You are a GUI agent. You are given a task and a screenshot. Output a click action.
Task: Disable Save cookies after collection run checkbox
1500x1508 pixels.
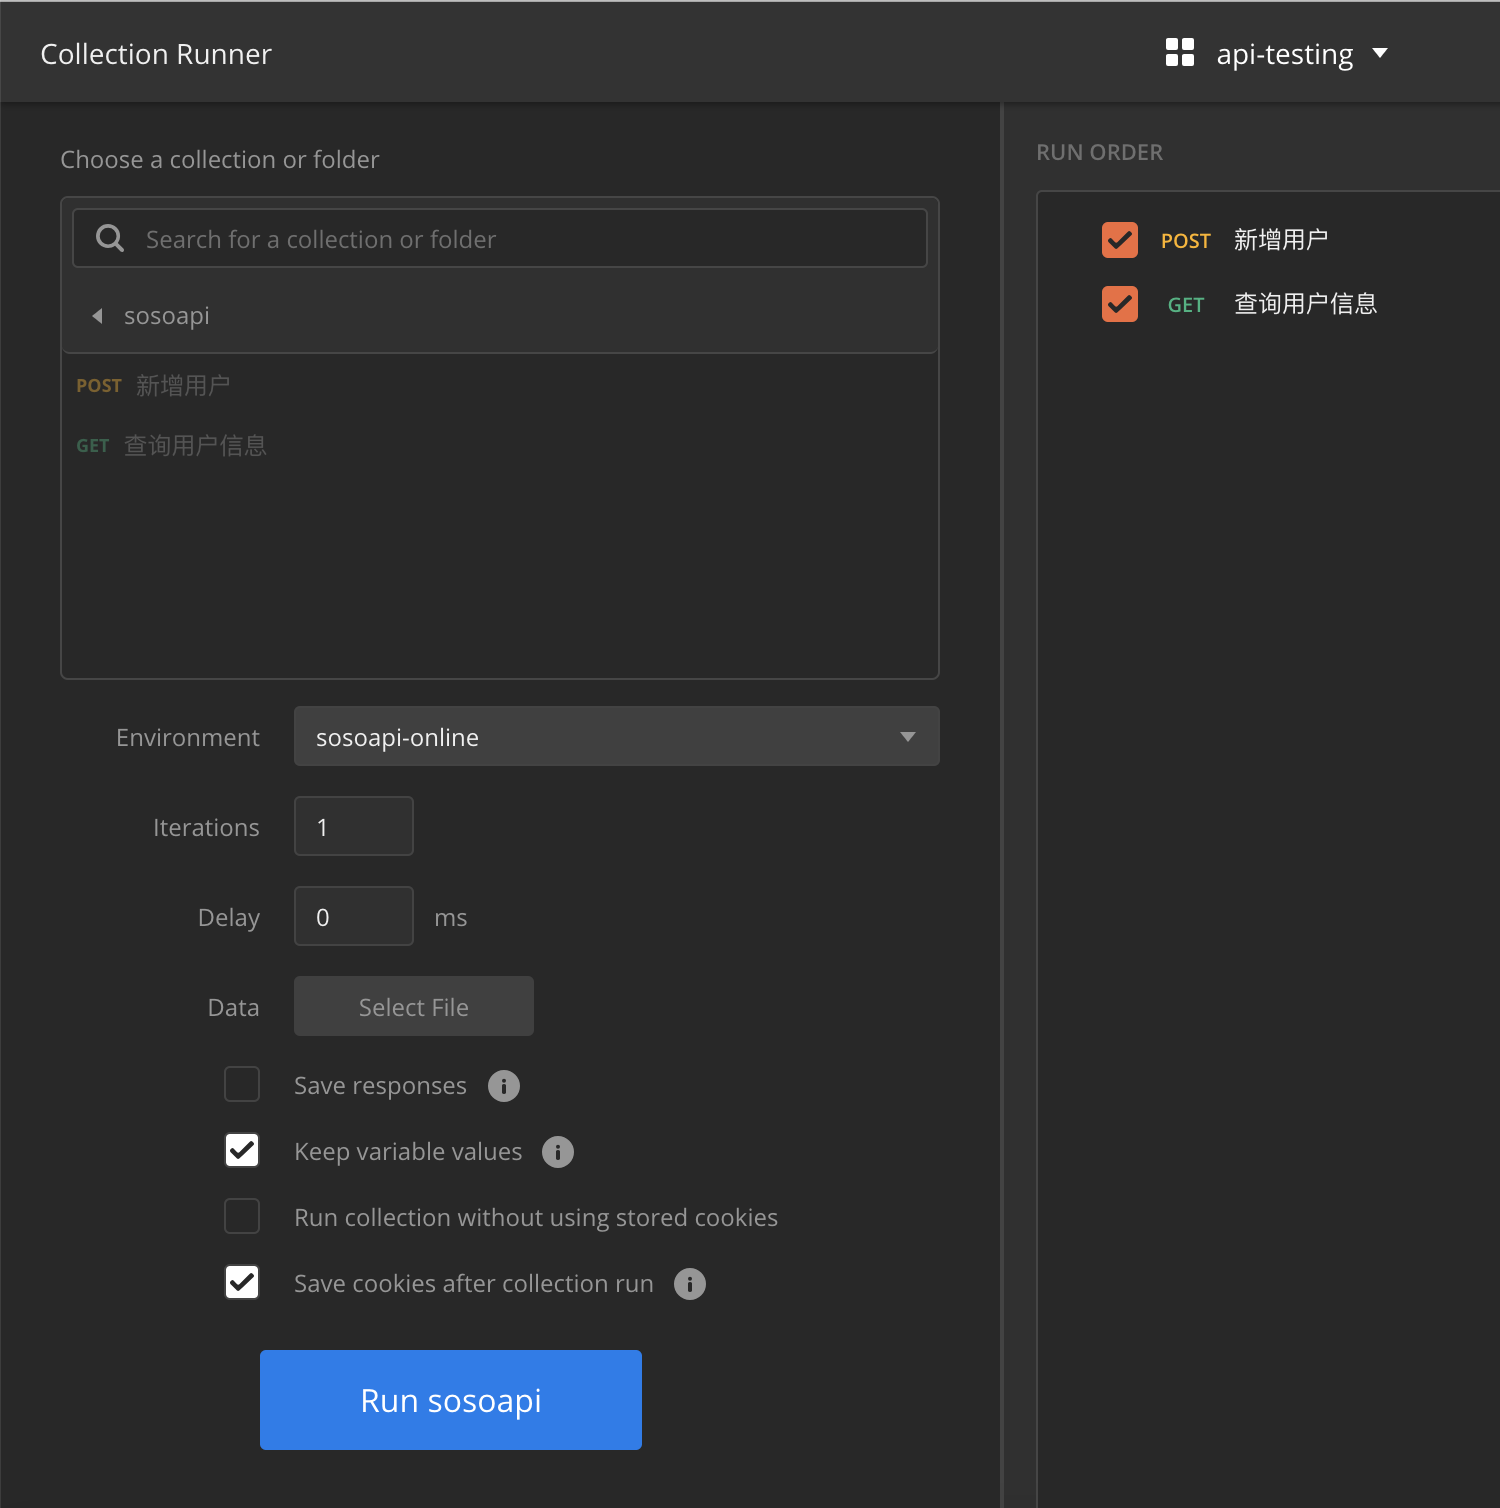pyautogui.click(x=242, y=1282)
